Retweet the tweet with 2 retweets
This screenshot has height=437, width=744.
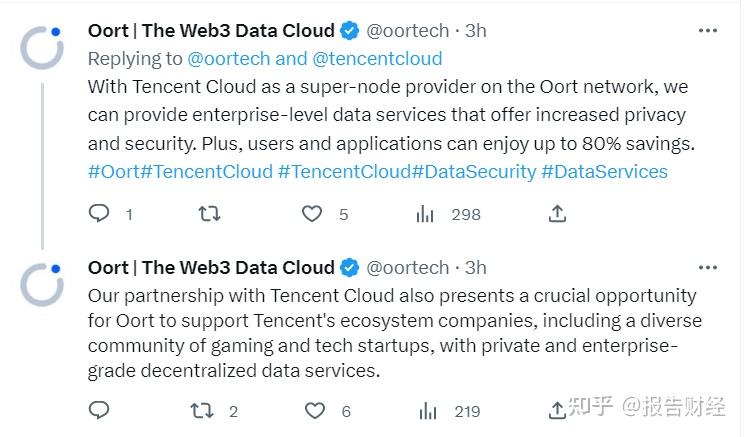tap(201, 410)
